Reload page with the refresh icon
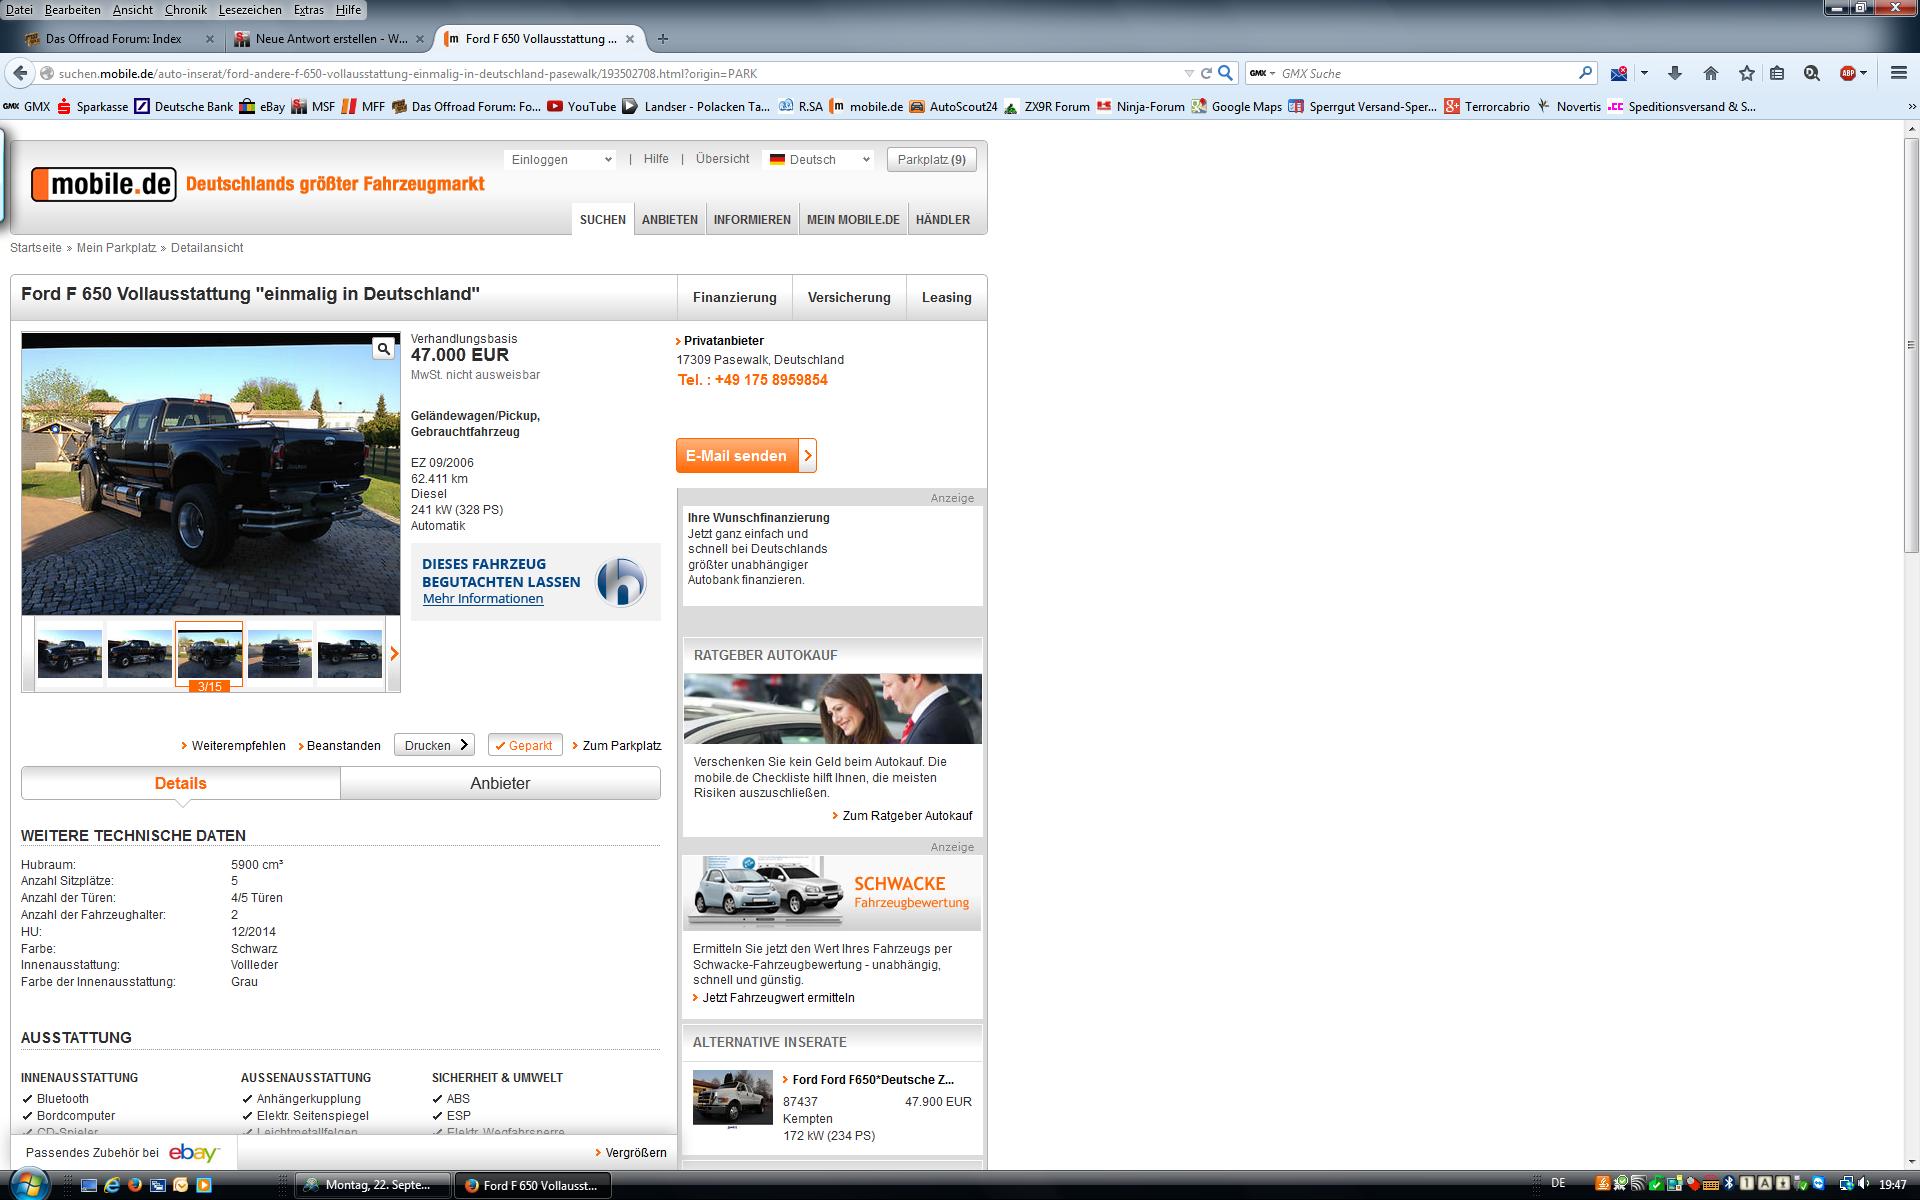 pyautogui.click(x=1206, y=73)
